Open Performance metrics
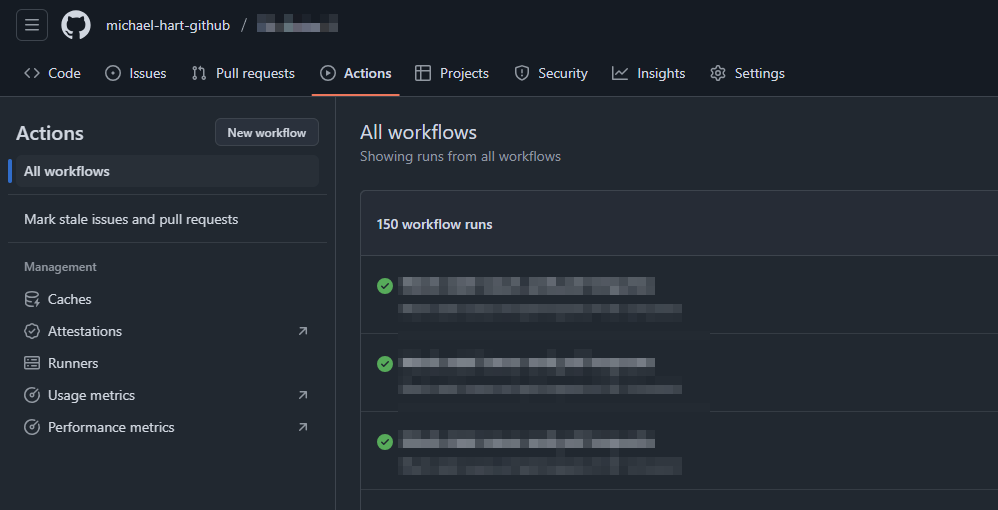 point(111,427)
